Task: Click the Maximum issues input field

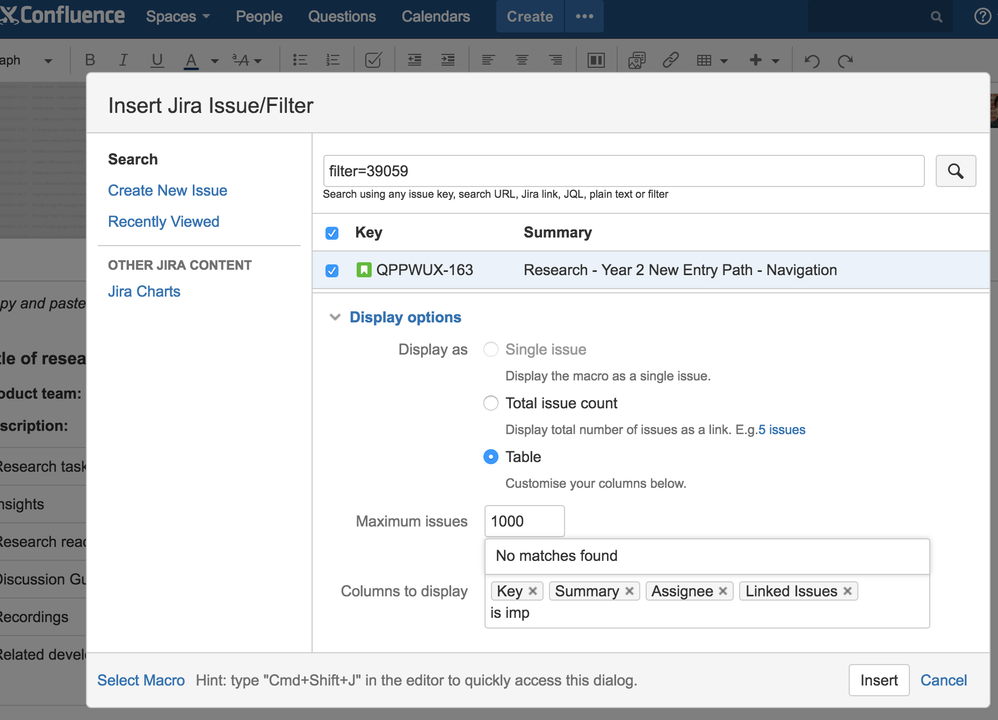Action: click(x=524, y=521)
